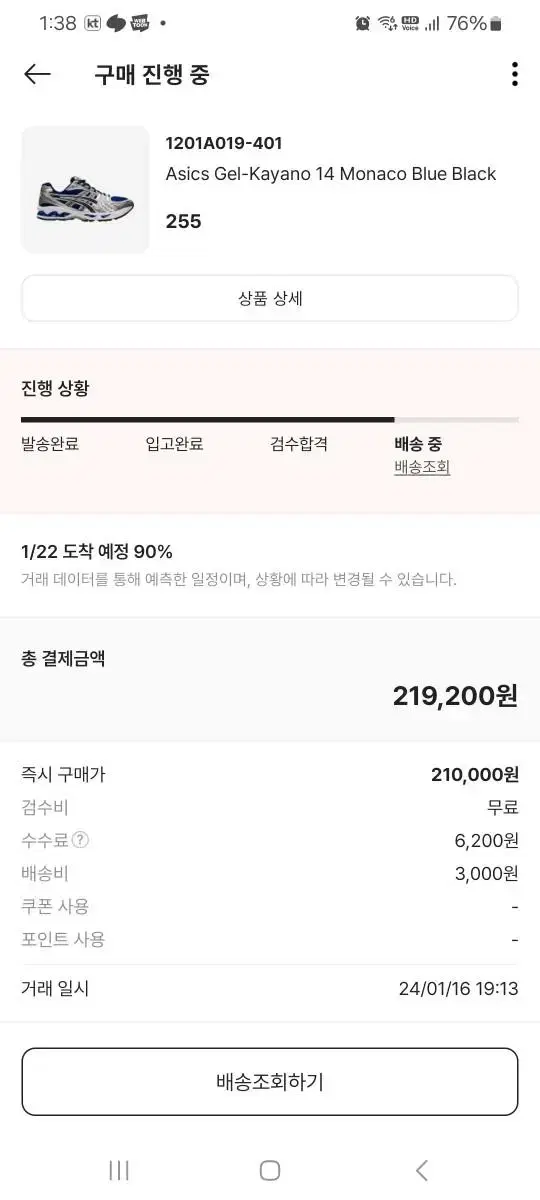Screen dimensions: 540x1200
Task: Click the 상품 상세 button
Action: [x=270, y=298]
